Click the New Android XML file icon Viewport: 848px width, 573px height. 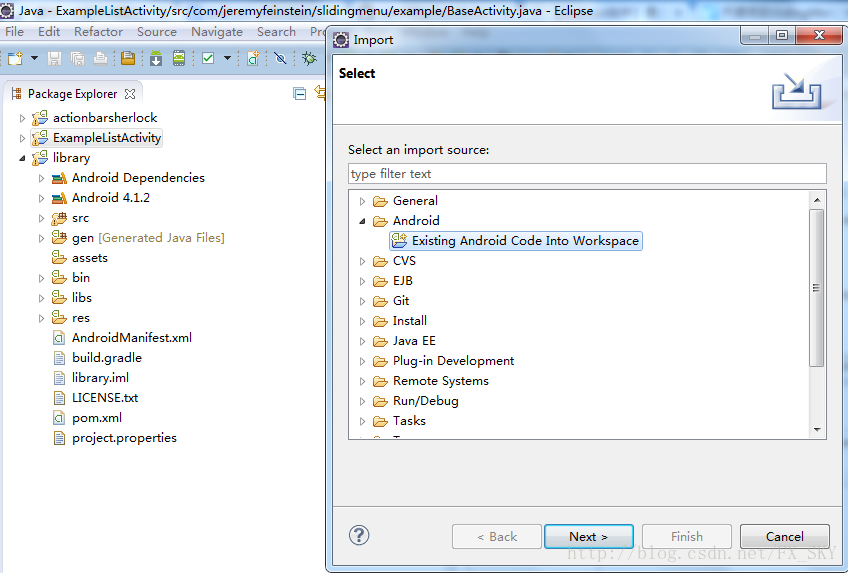coord(253,58)
